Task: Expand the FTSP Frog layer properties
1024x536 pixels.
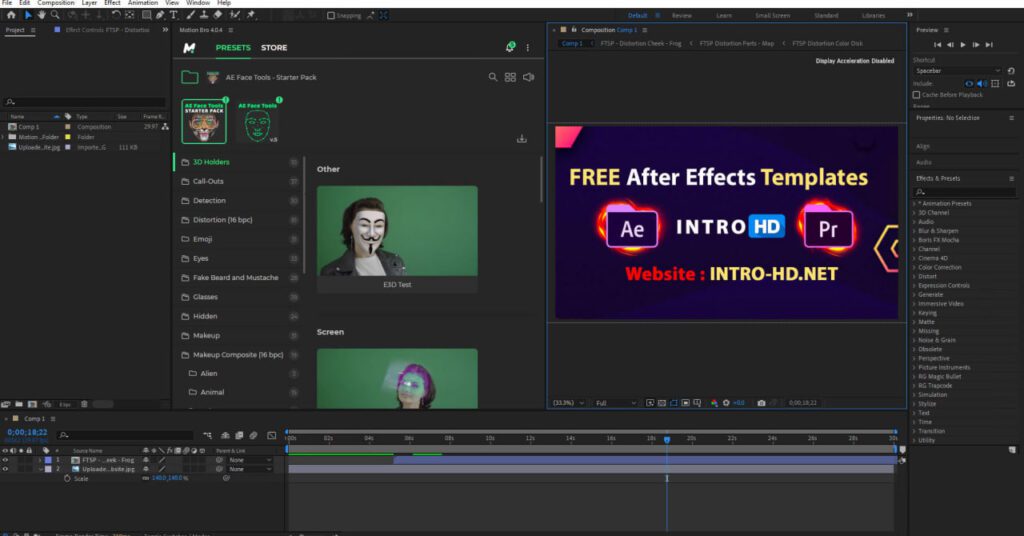Action: [x=40, y=460]
